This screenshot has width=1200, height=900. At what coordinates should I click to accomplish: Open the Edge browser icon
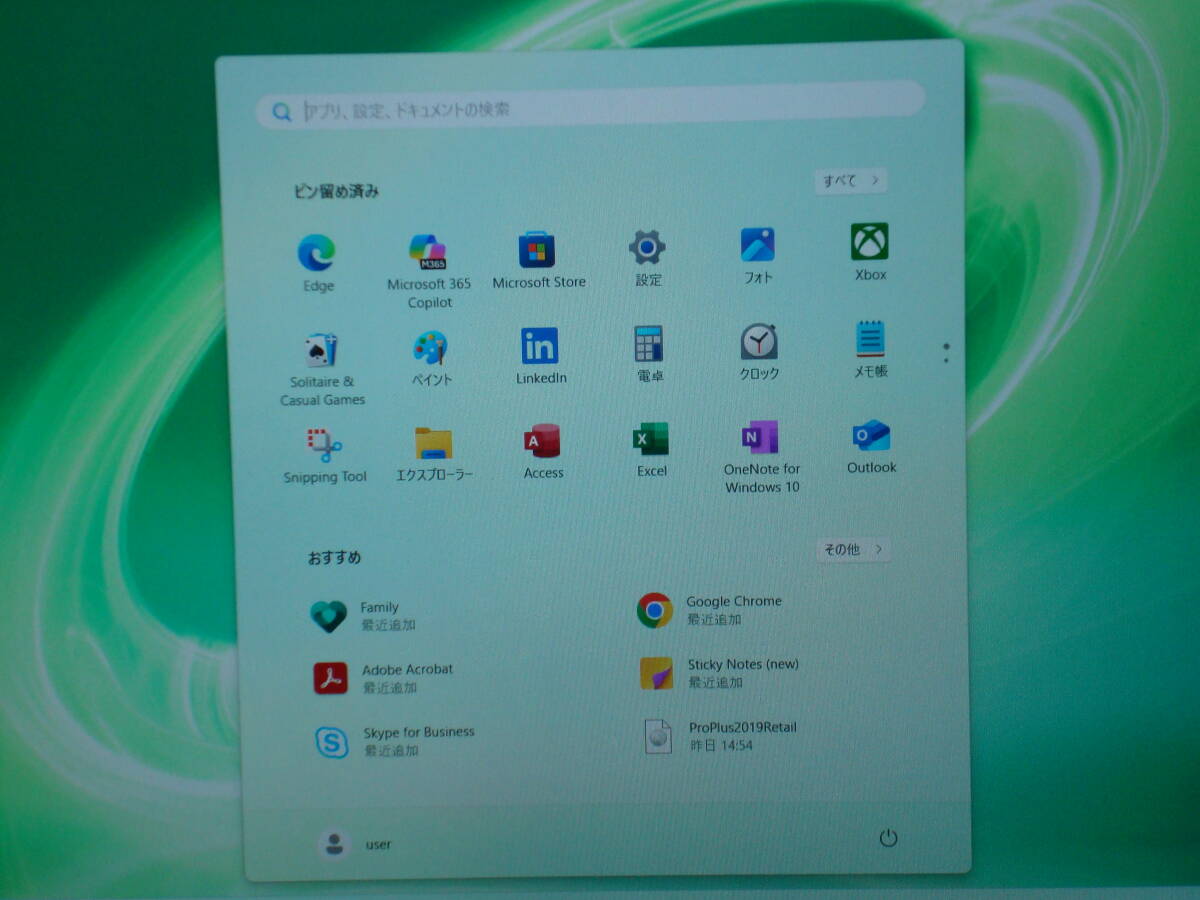(317, 253)
